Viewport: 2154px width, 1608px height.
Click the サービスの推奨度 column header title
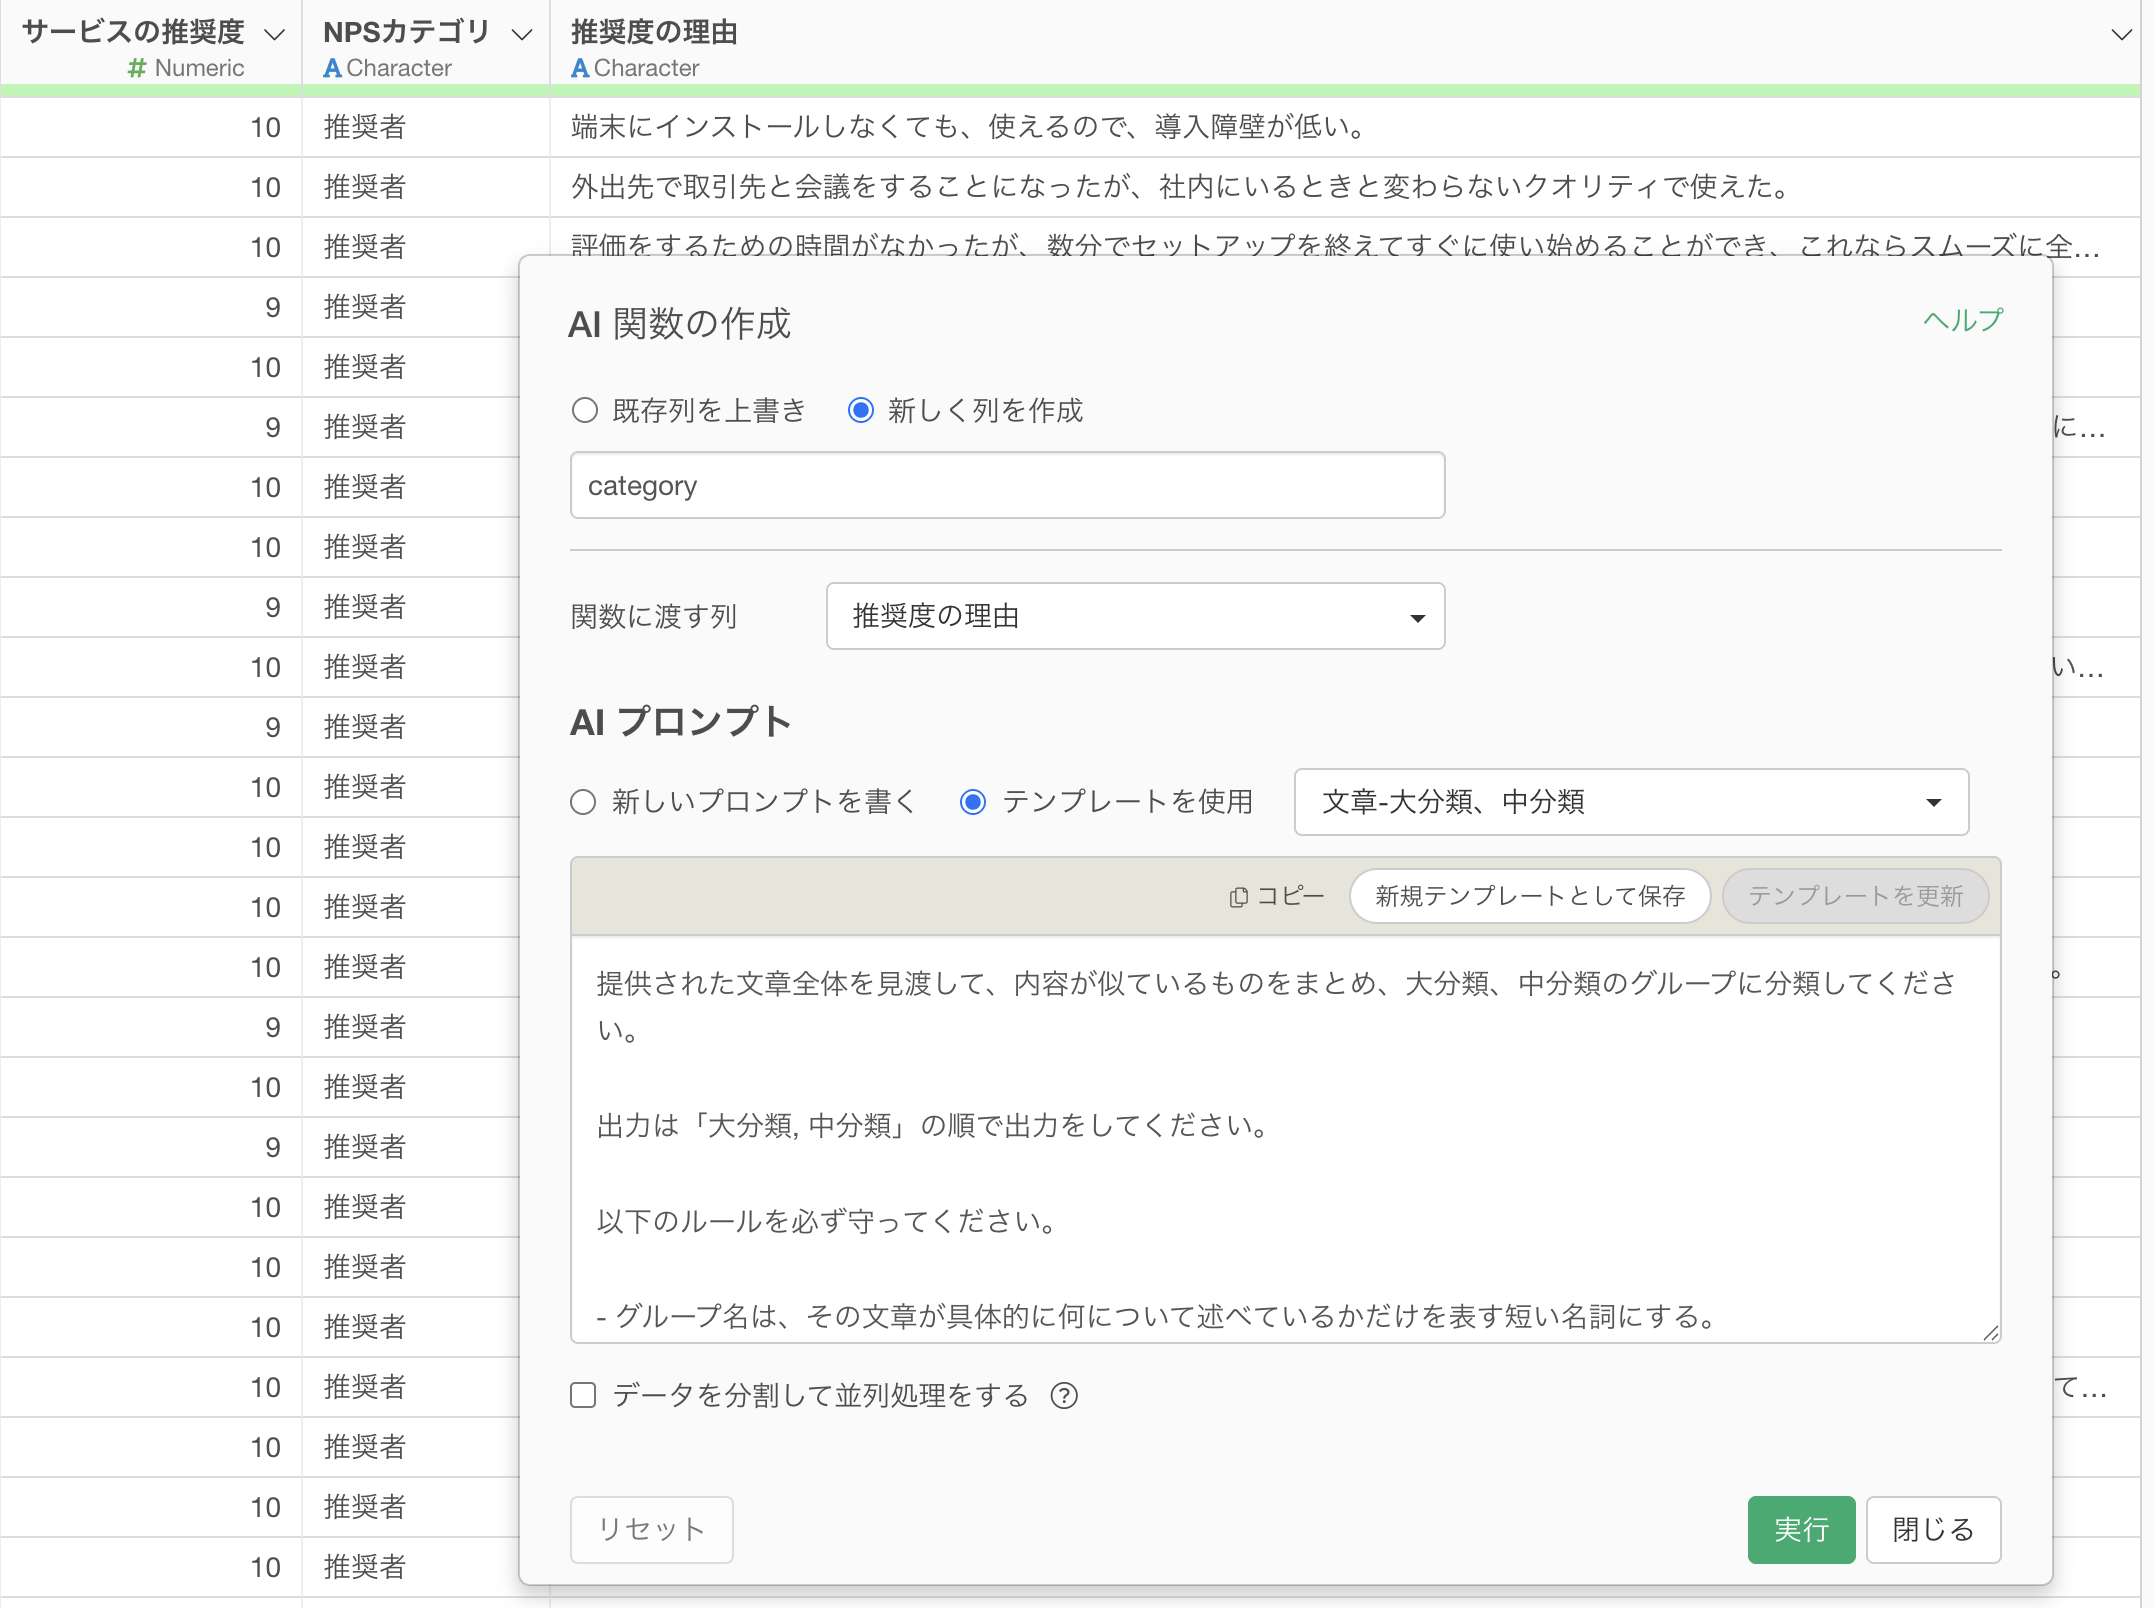point(133,32)
